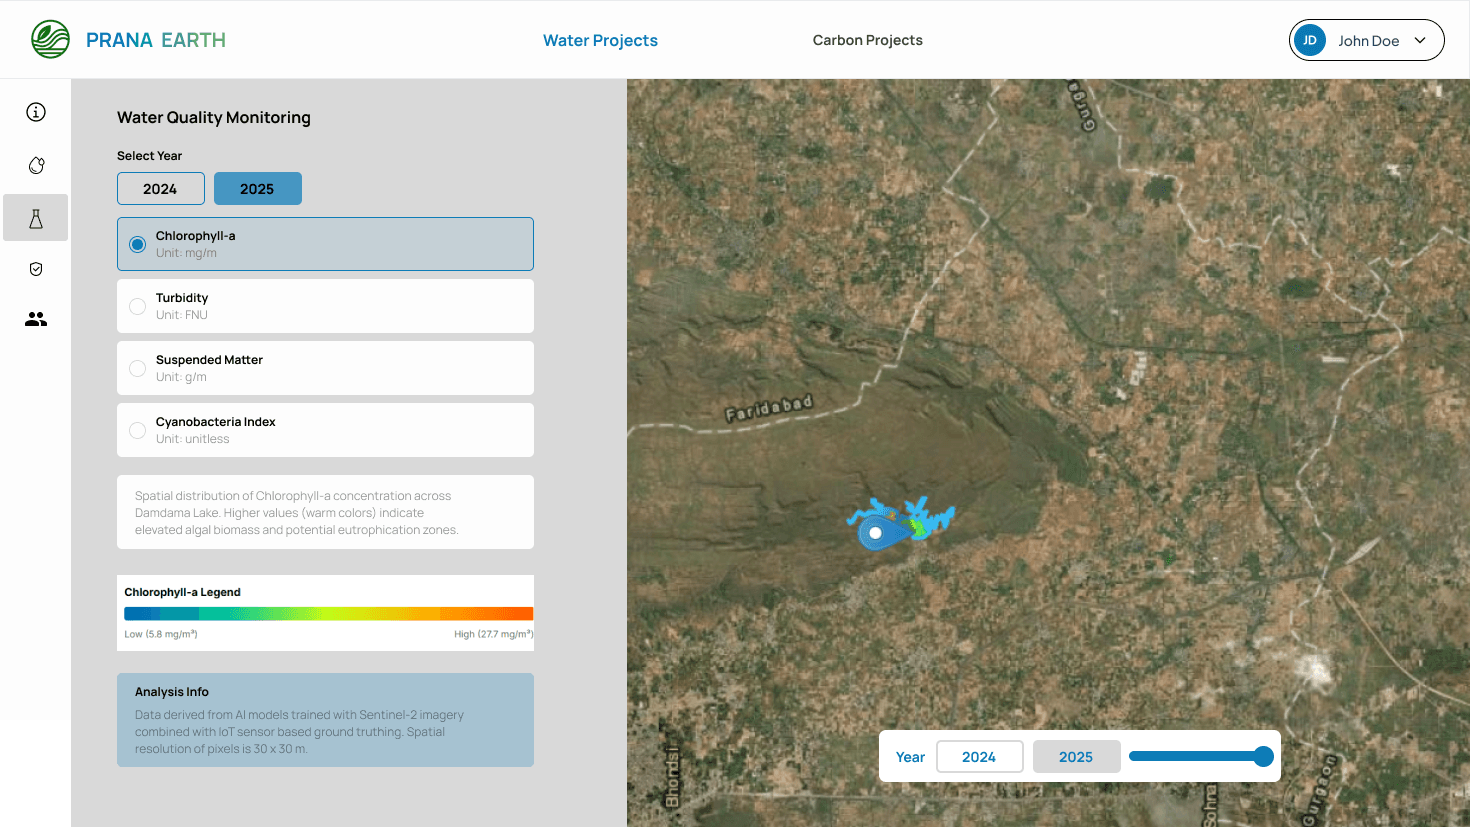This screenshot has width=1470, height=827.
Task: Switch to Water Projects tab
Action: [x=600, y=40]
